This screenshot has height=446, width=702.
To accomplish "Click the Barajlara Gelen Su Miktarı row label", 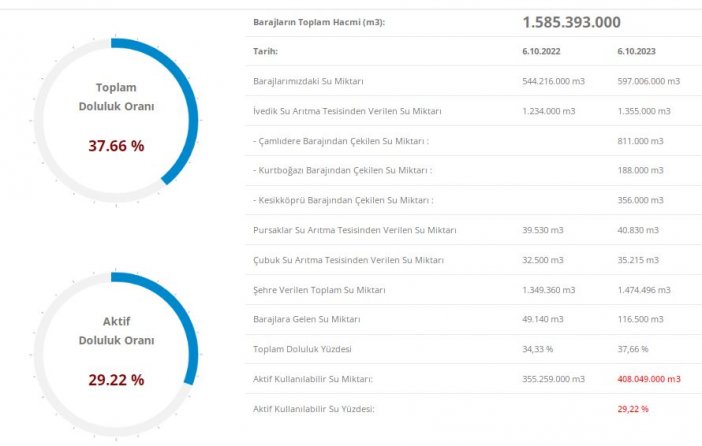I will (x=315, y=320).
